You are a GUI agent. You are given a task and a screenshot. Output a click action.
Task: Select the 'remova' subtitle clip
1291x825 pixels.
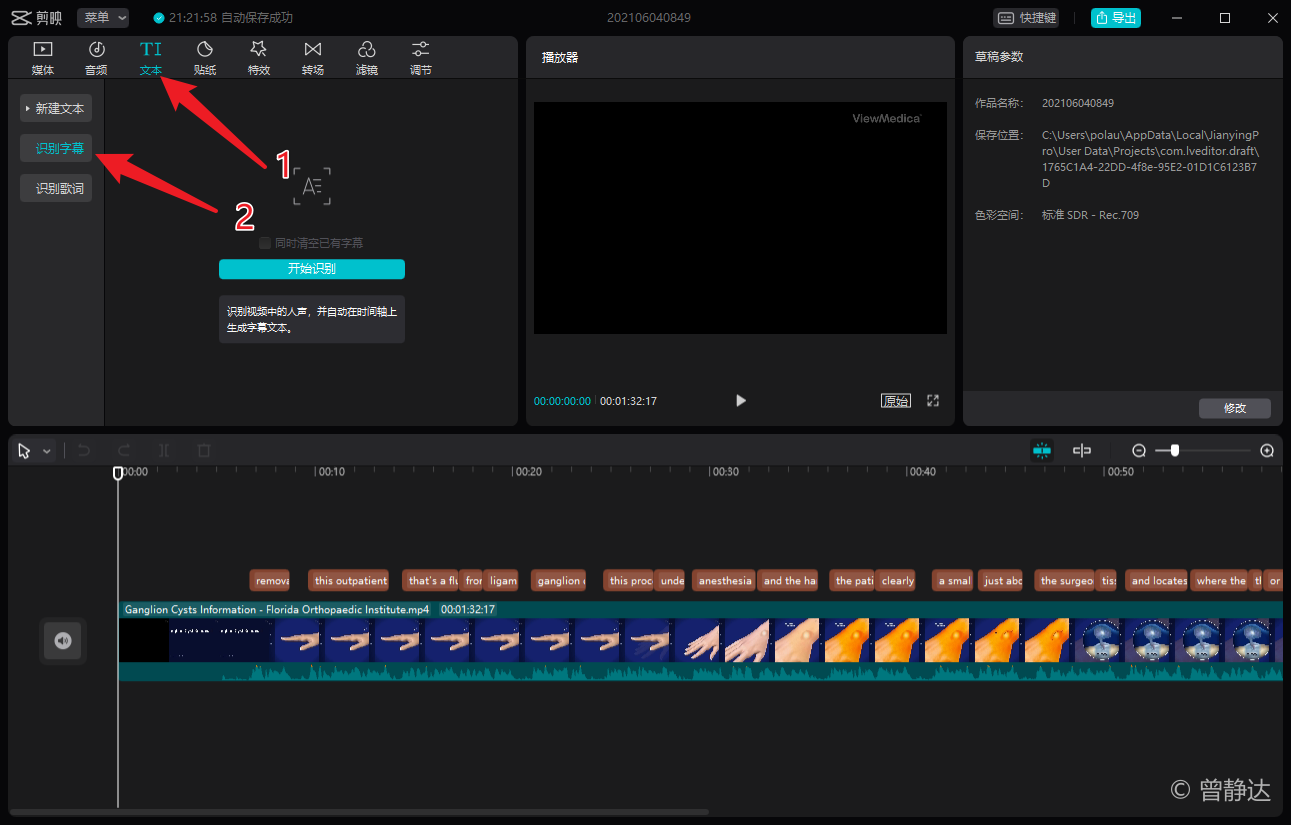[270, 581]
